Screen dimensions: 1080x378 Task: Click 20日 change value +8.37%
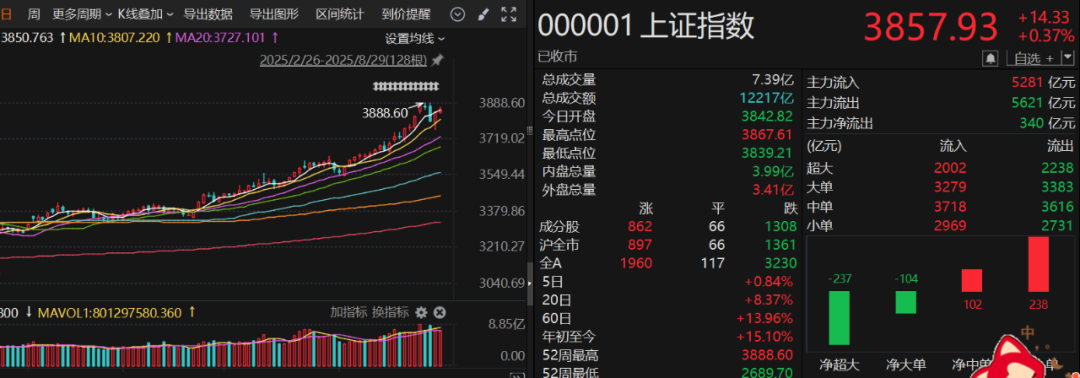(x=769, y=300)
